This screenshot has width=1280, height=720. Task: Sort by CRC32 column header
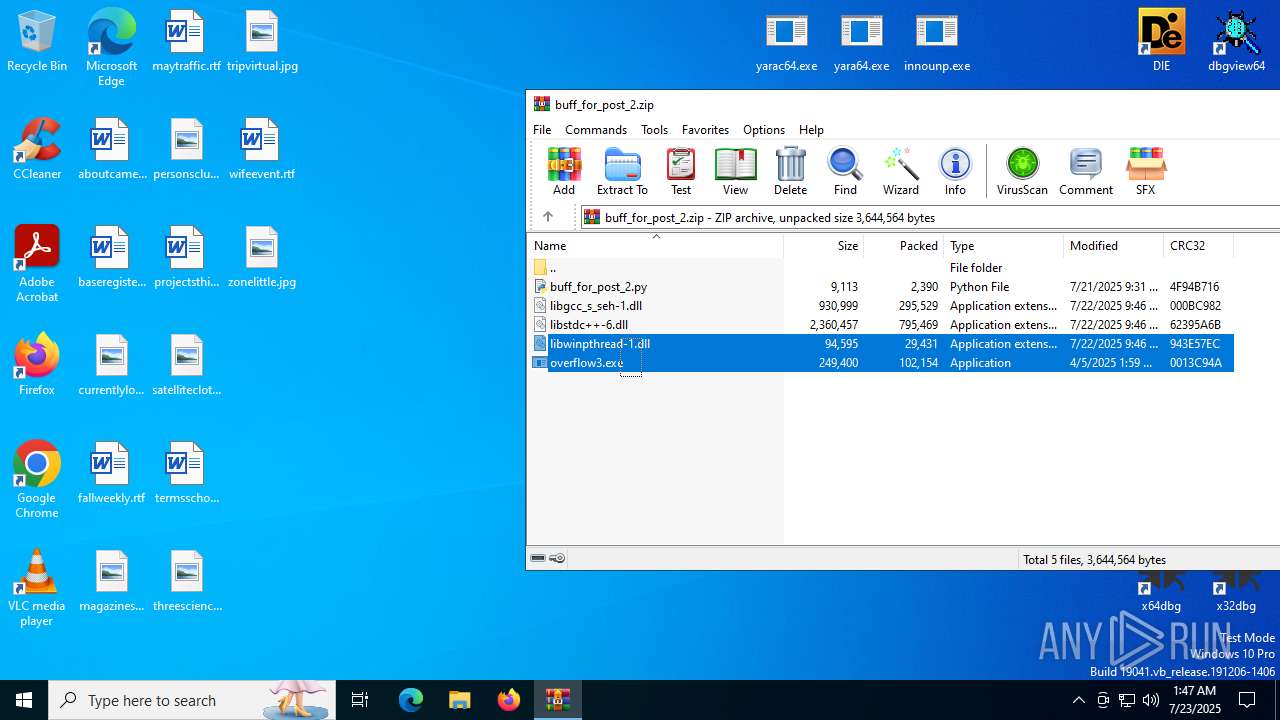1198,246
